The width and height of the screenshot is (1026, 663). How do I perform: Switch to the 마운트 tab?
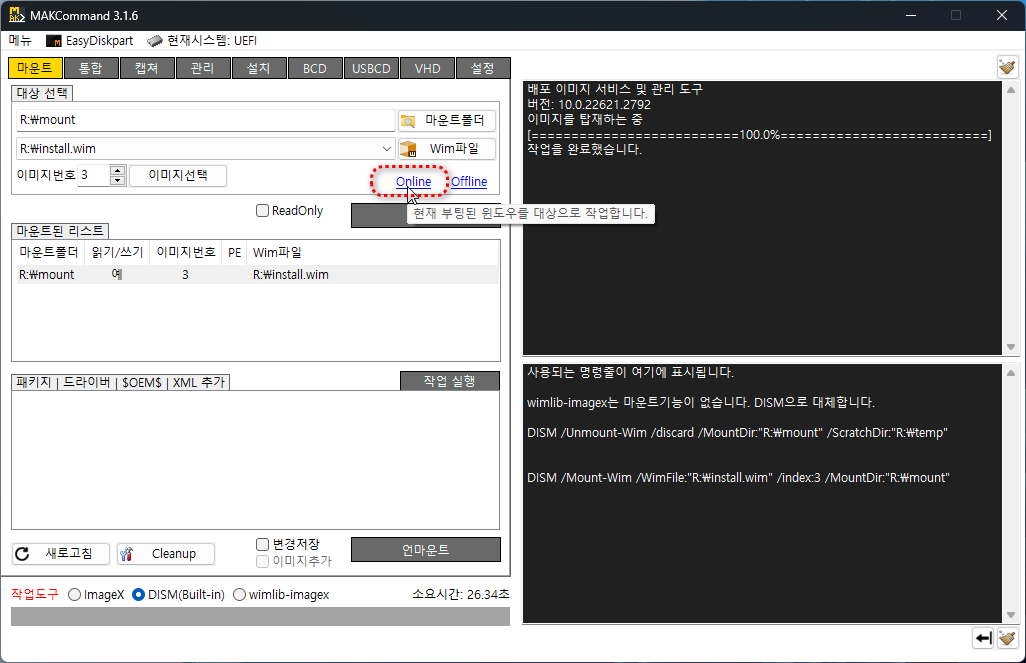(35, 68)
